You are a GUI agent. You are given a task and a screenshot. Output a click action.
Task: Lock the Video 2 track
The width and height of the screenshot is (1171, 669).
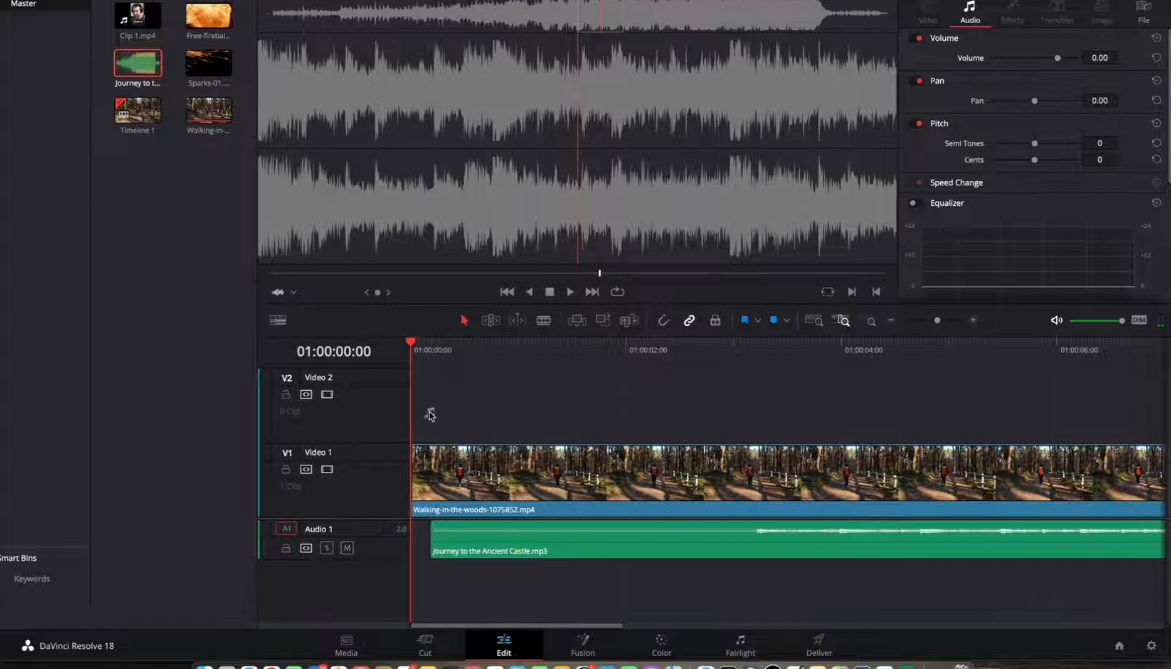pyautogui.click(x=285, y=394)
